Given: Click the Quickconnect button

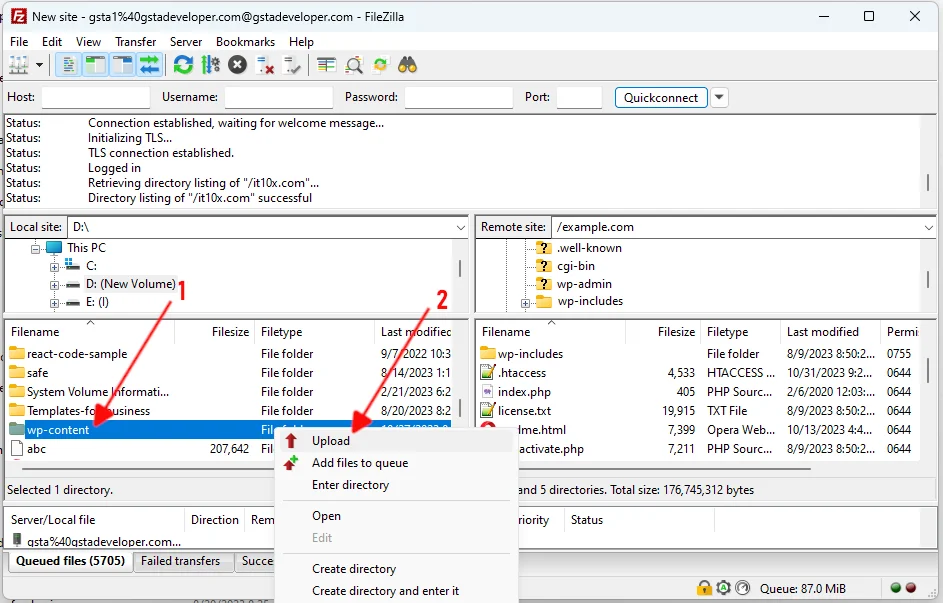Looking at the screenshot, I should [x=660, y=97].
